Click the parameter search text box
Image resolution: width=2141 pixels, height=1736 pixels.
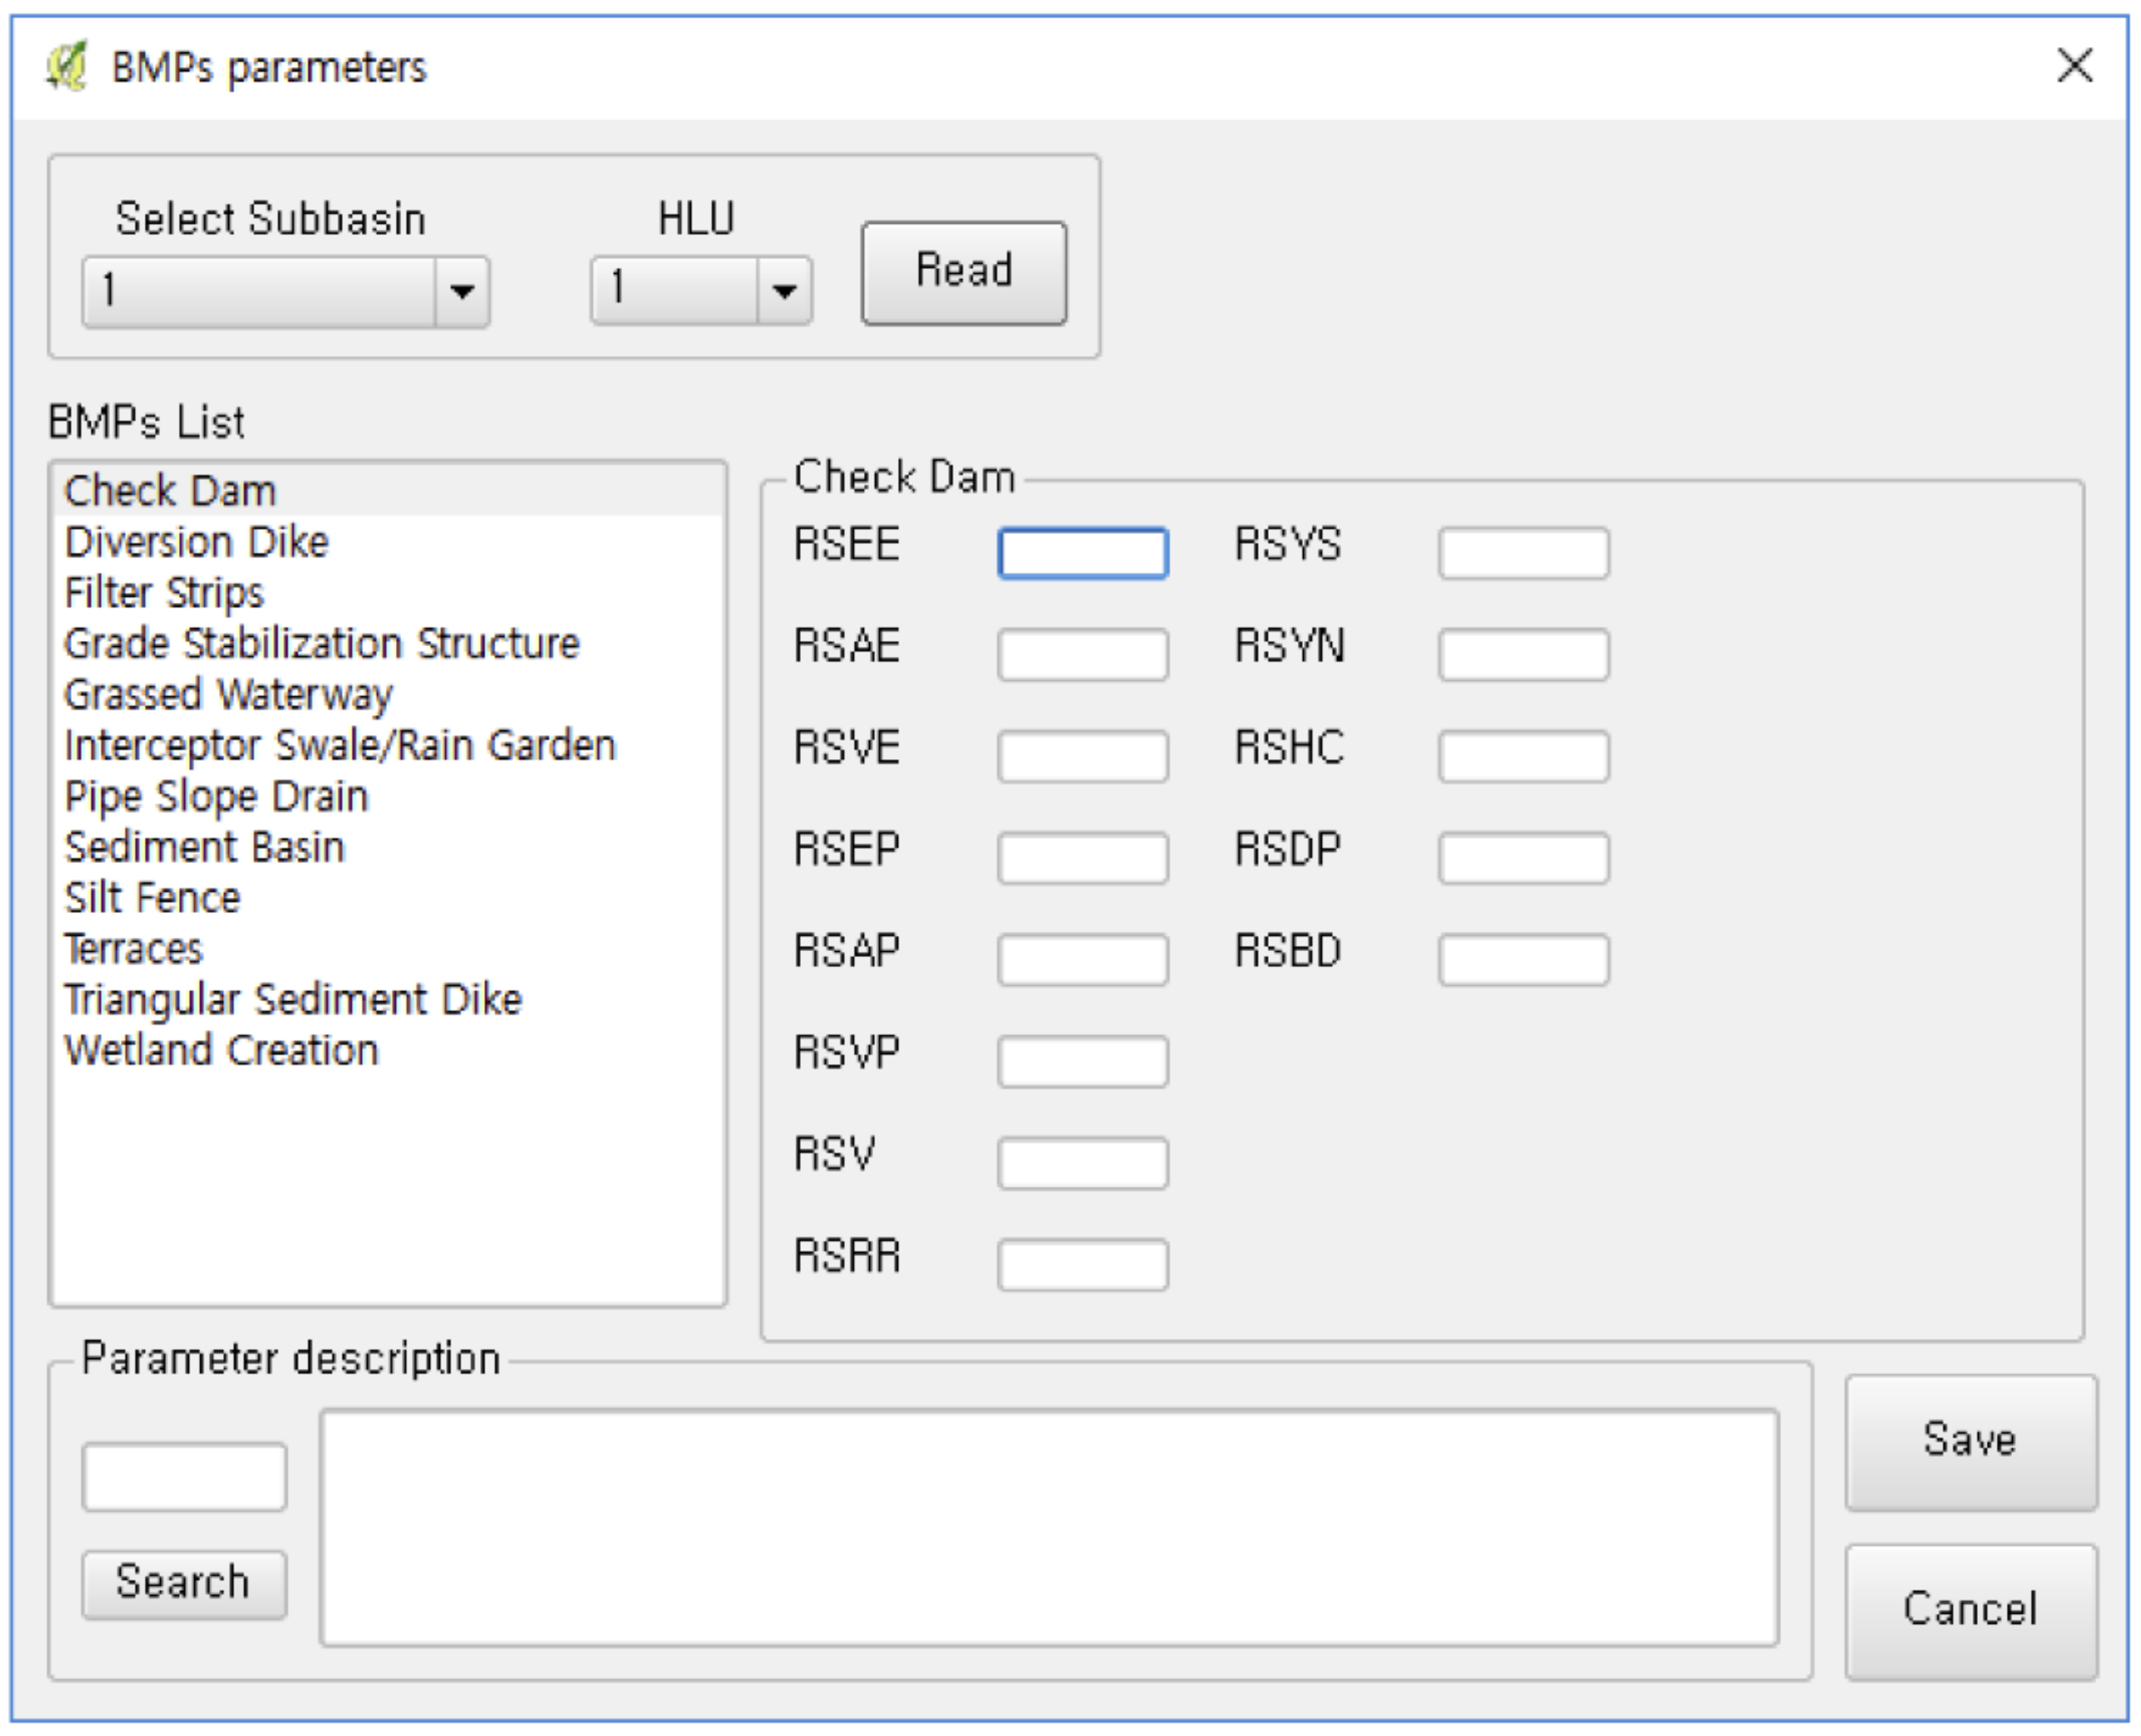pos(184,1476)
